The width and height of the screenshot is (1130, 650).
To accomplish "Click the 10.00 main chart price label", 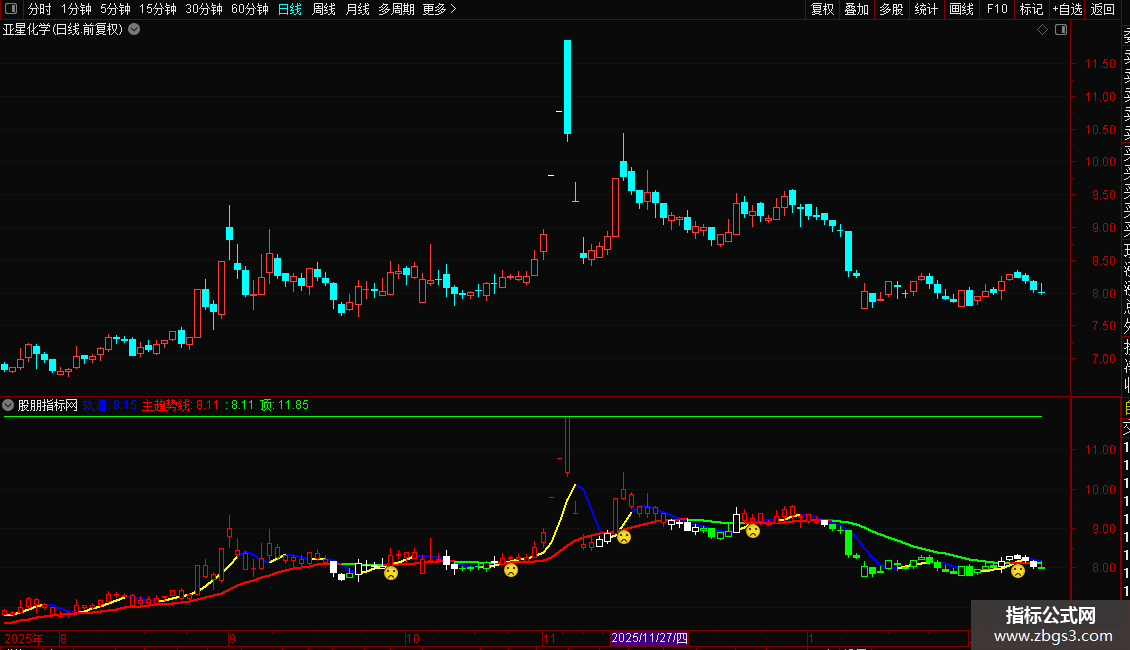I will (1100, 161).
